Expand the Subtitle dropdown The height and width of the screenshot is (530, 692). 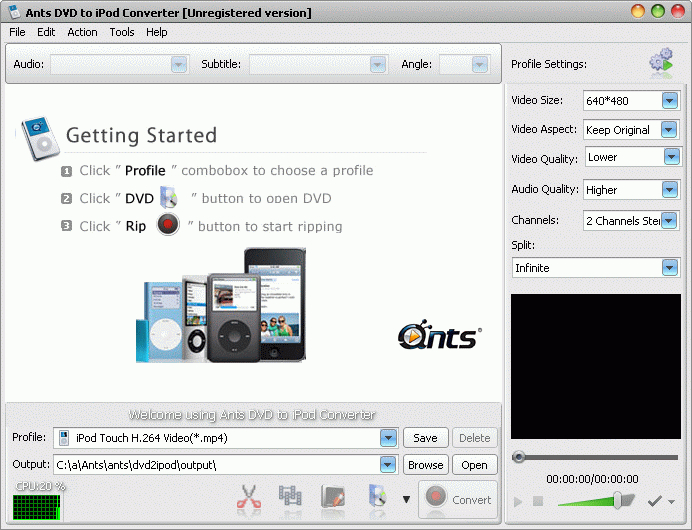[378, 64]
